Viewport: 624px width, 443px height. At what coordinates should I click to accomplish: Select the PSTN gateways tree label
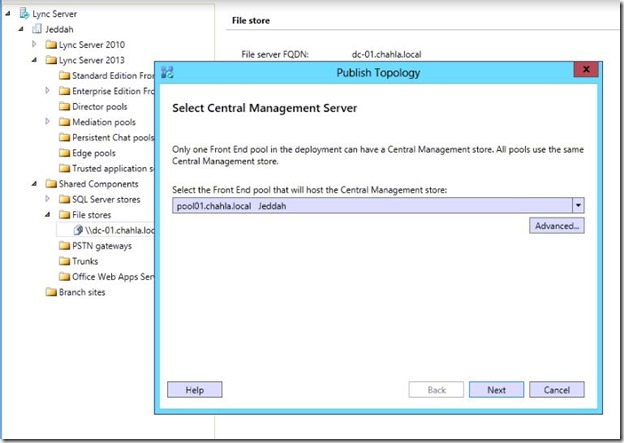point(102,246)
